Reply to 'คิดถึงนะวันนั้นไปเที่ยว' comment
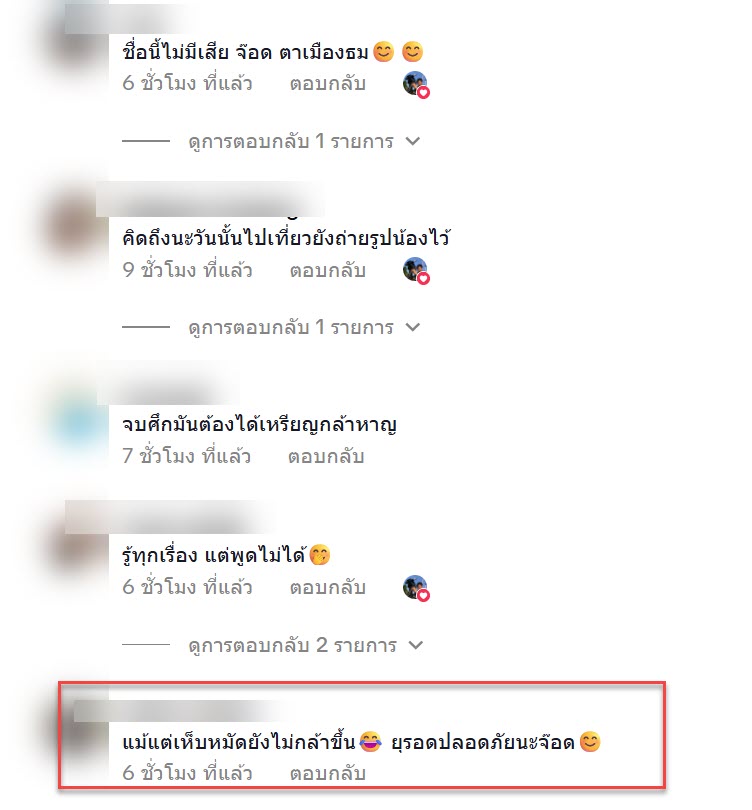 click(327, 270)
